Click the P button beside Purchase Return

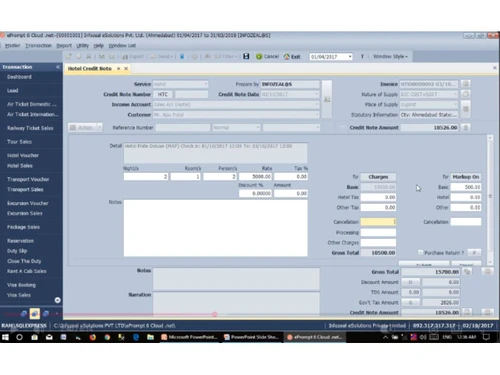[474, 253]
